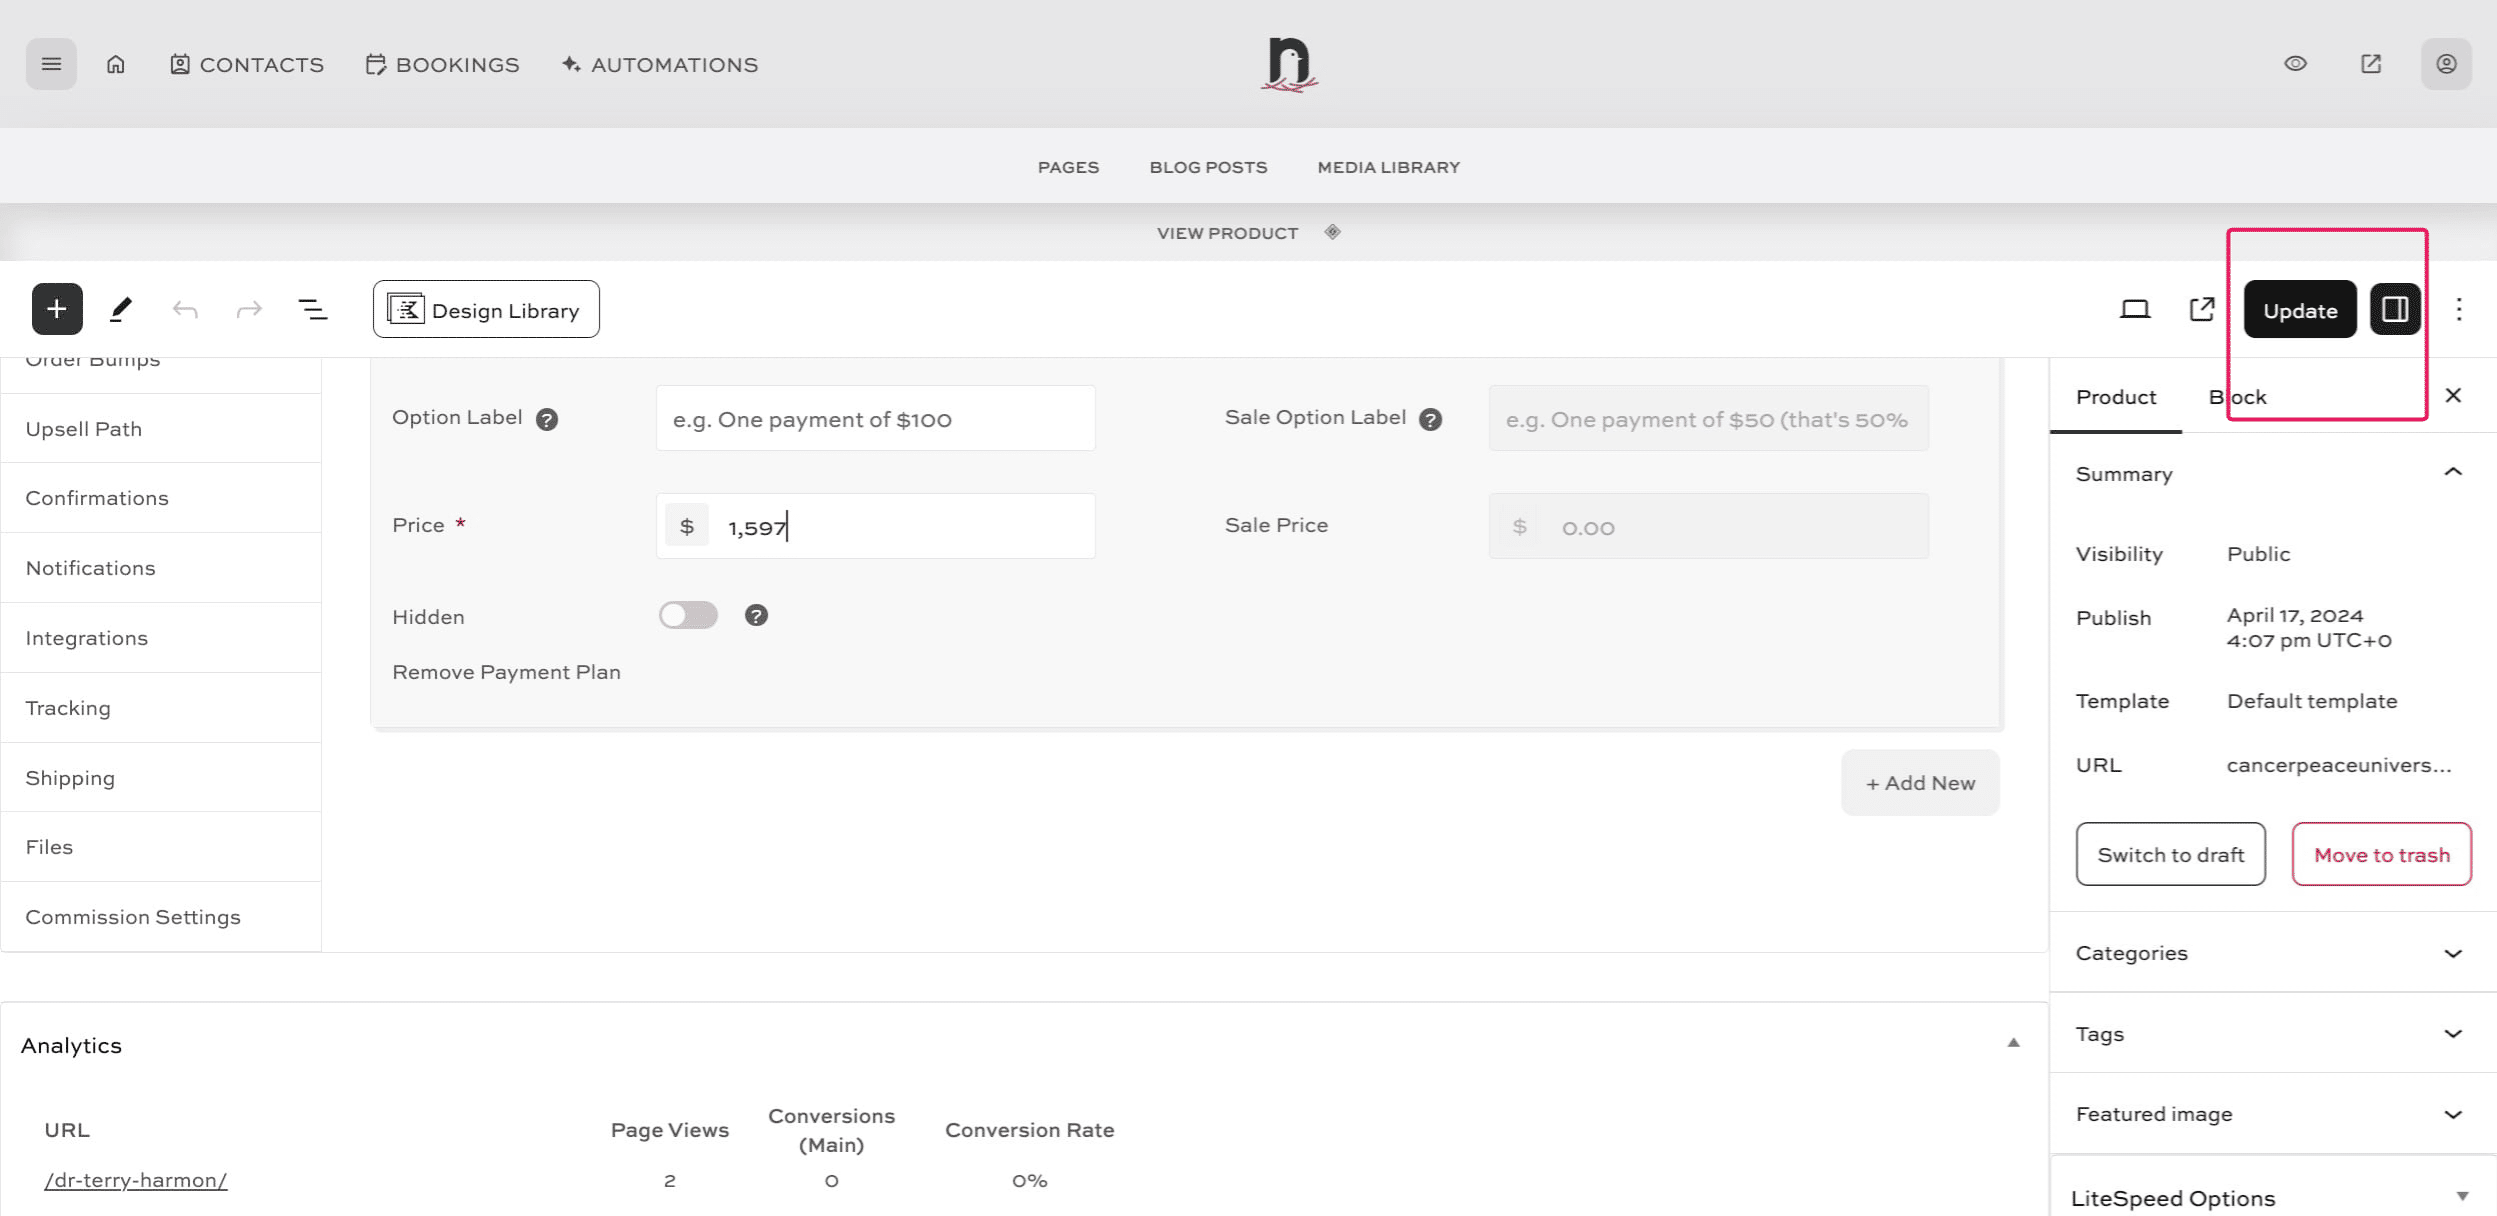
Task: Click the eye preview icon
Action: [2295, 64]
